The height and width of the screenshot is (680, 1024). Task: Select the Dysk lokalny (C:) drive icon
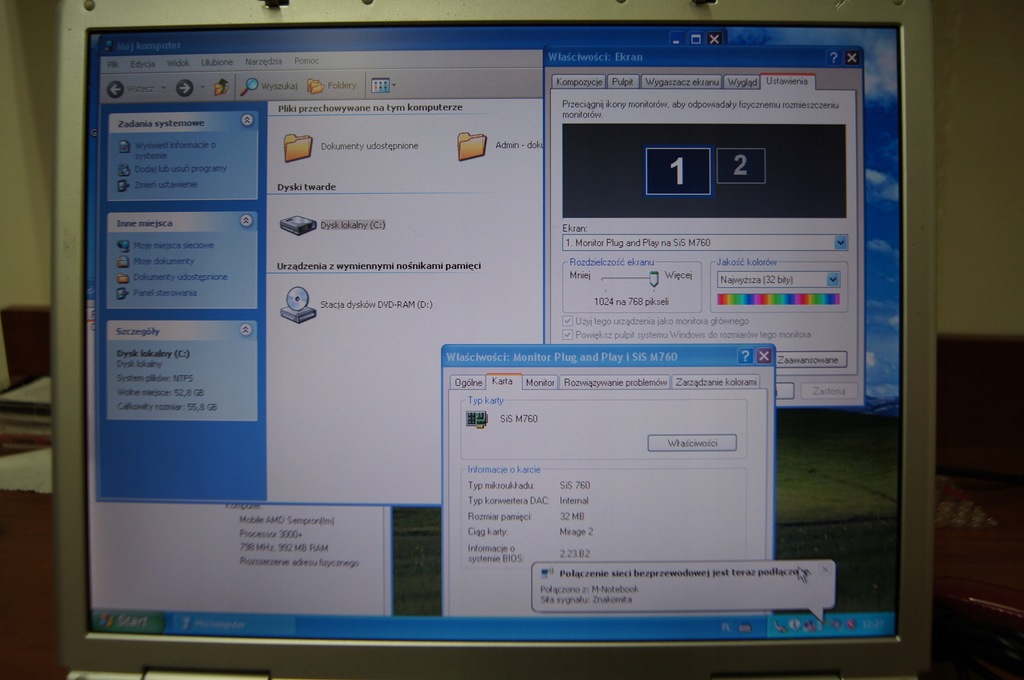[298, 225]
